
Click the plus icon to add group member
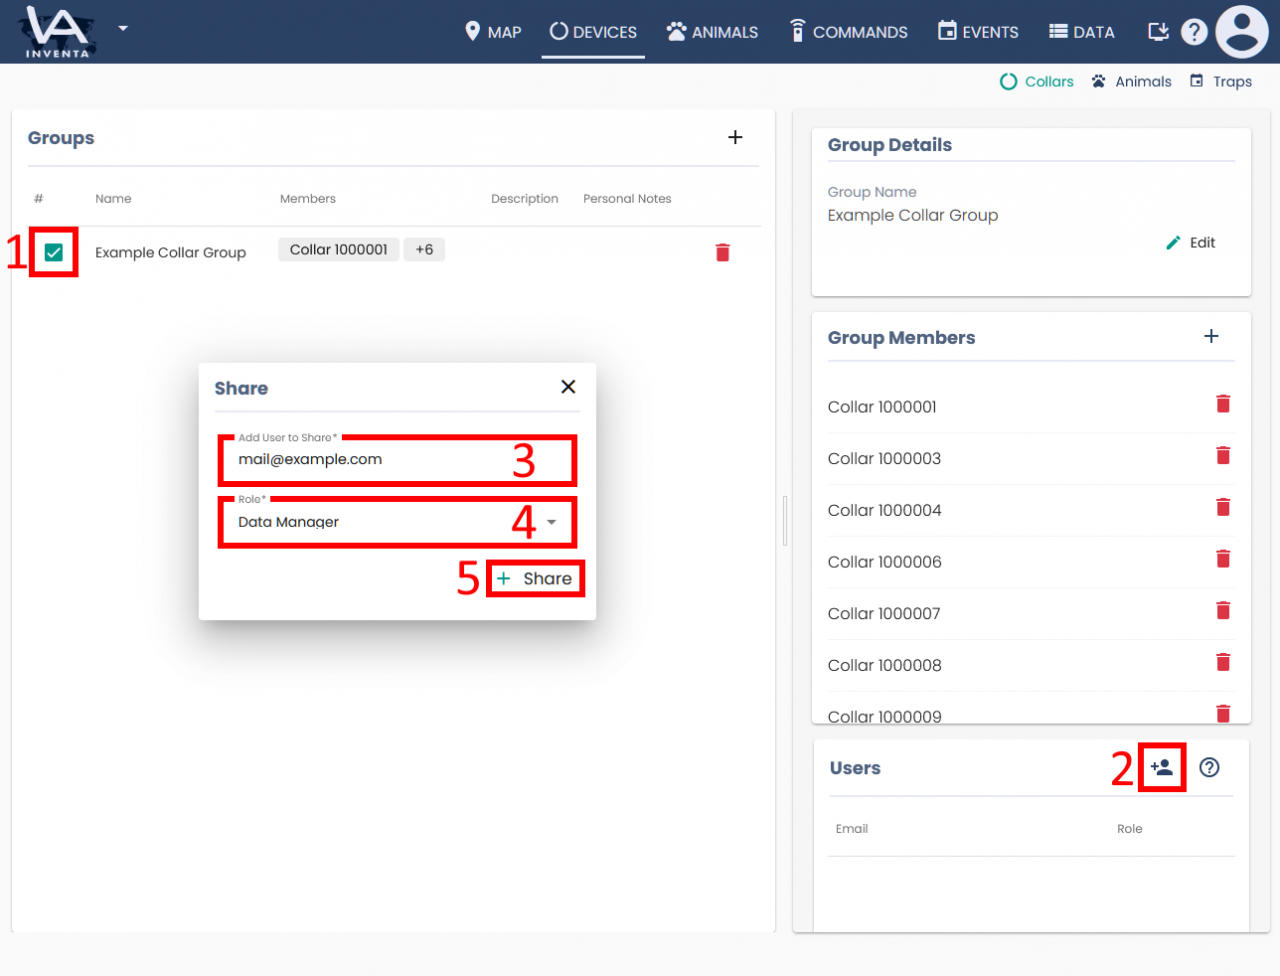point(1211,337)
